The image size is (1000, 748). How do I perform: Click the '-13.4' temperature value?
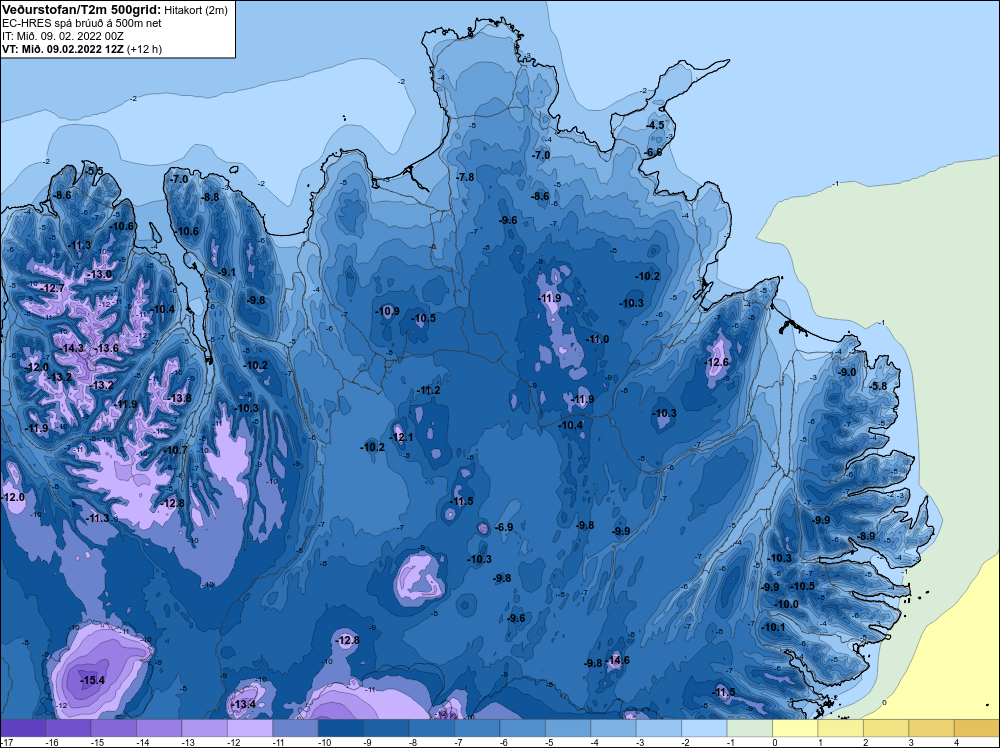pos(243,704)
